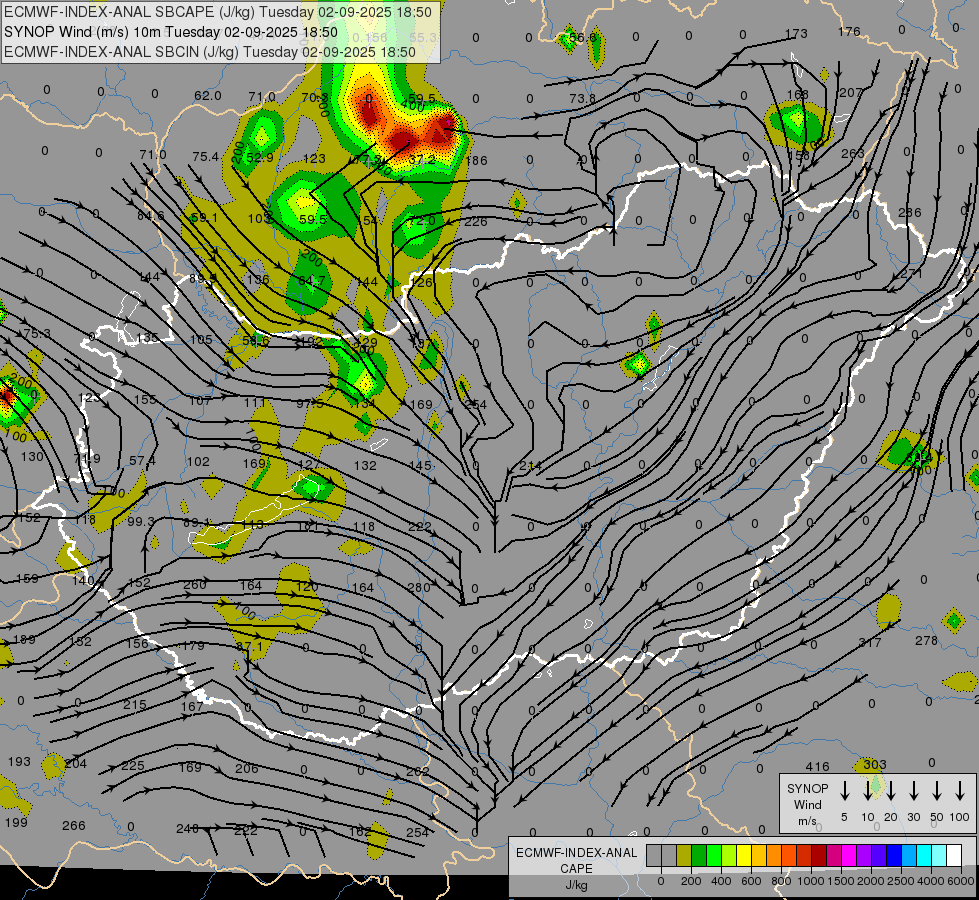Pick the dark green swatch in CAPE scale
This screenshot has height=900, width=979.
(699, 855)
